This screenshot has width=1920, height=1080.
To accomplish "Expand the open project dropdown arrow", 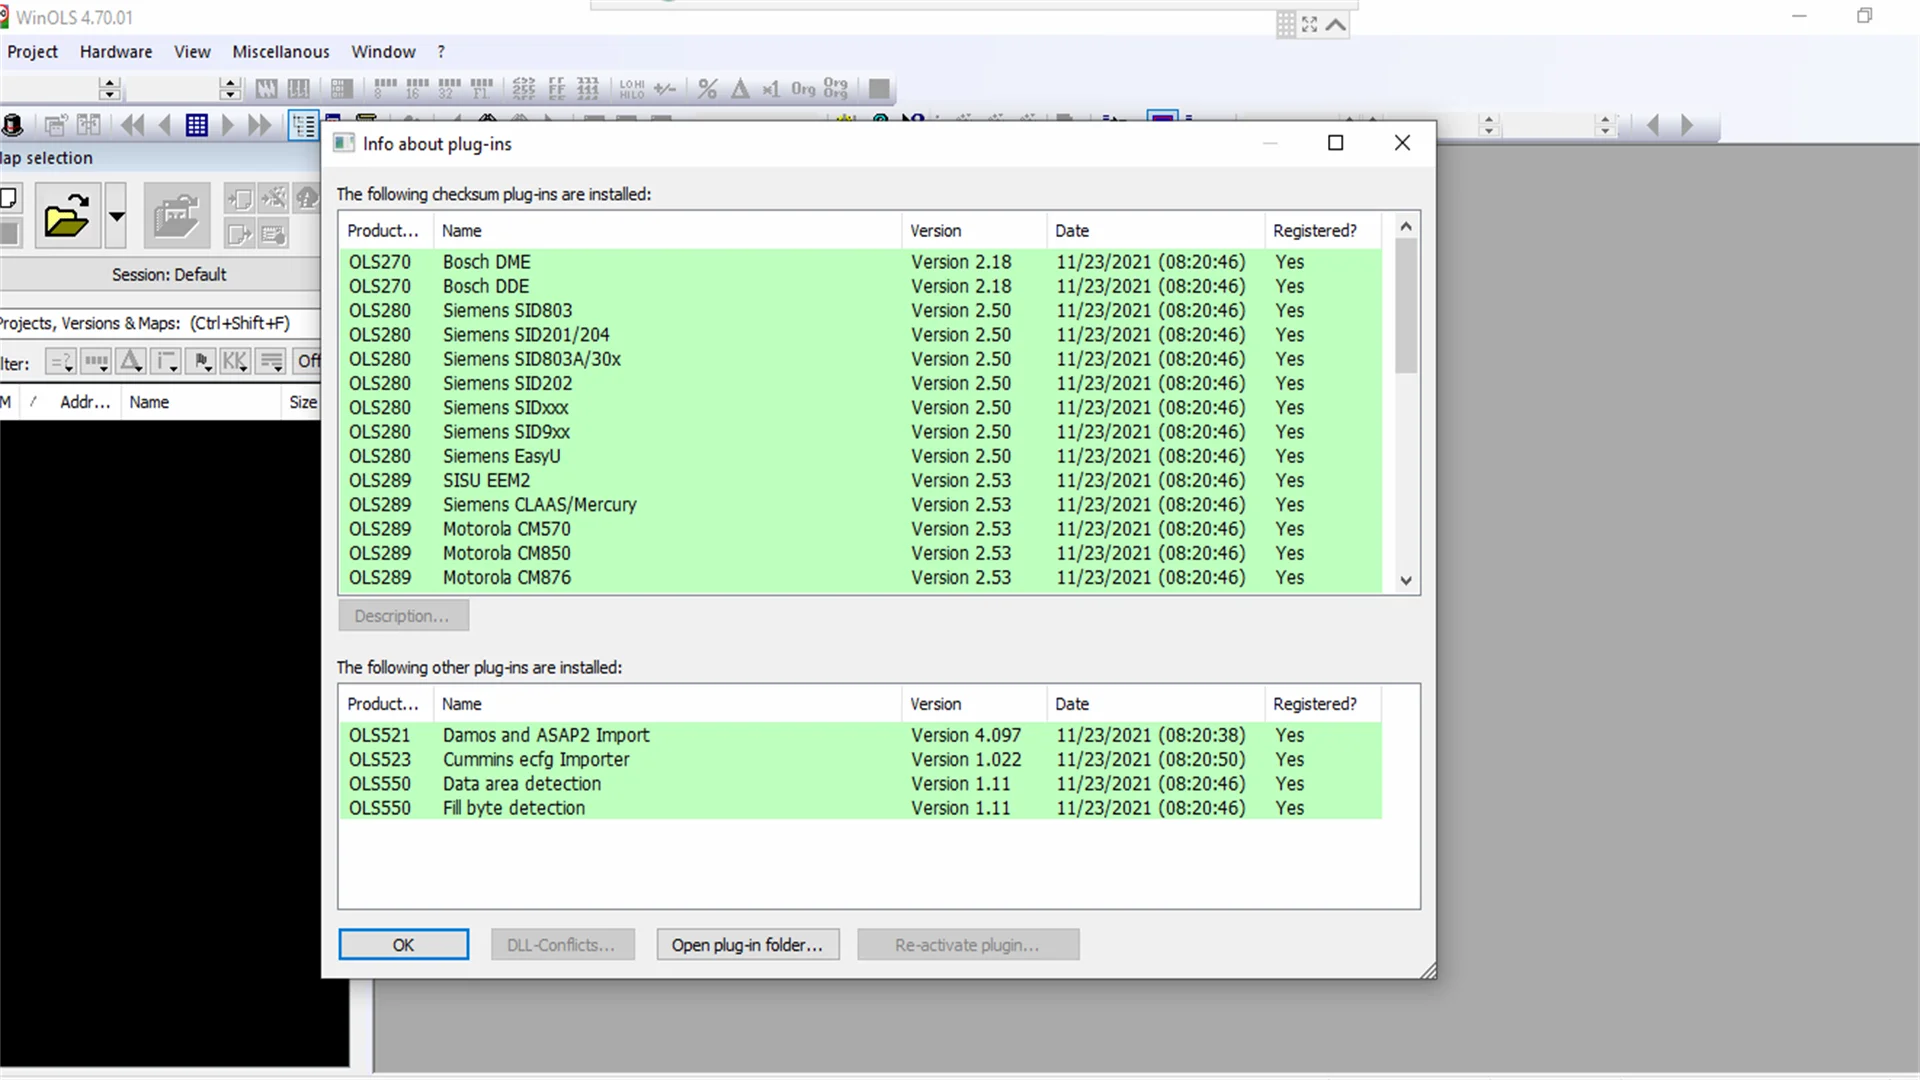I will pos(116,215).
